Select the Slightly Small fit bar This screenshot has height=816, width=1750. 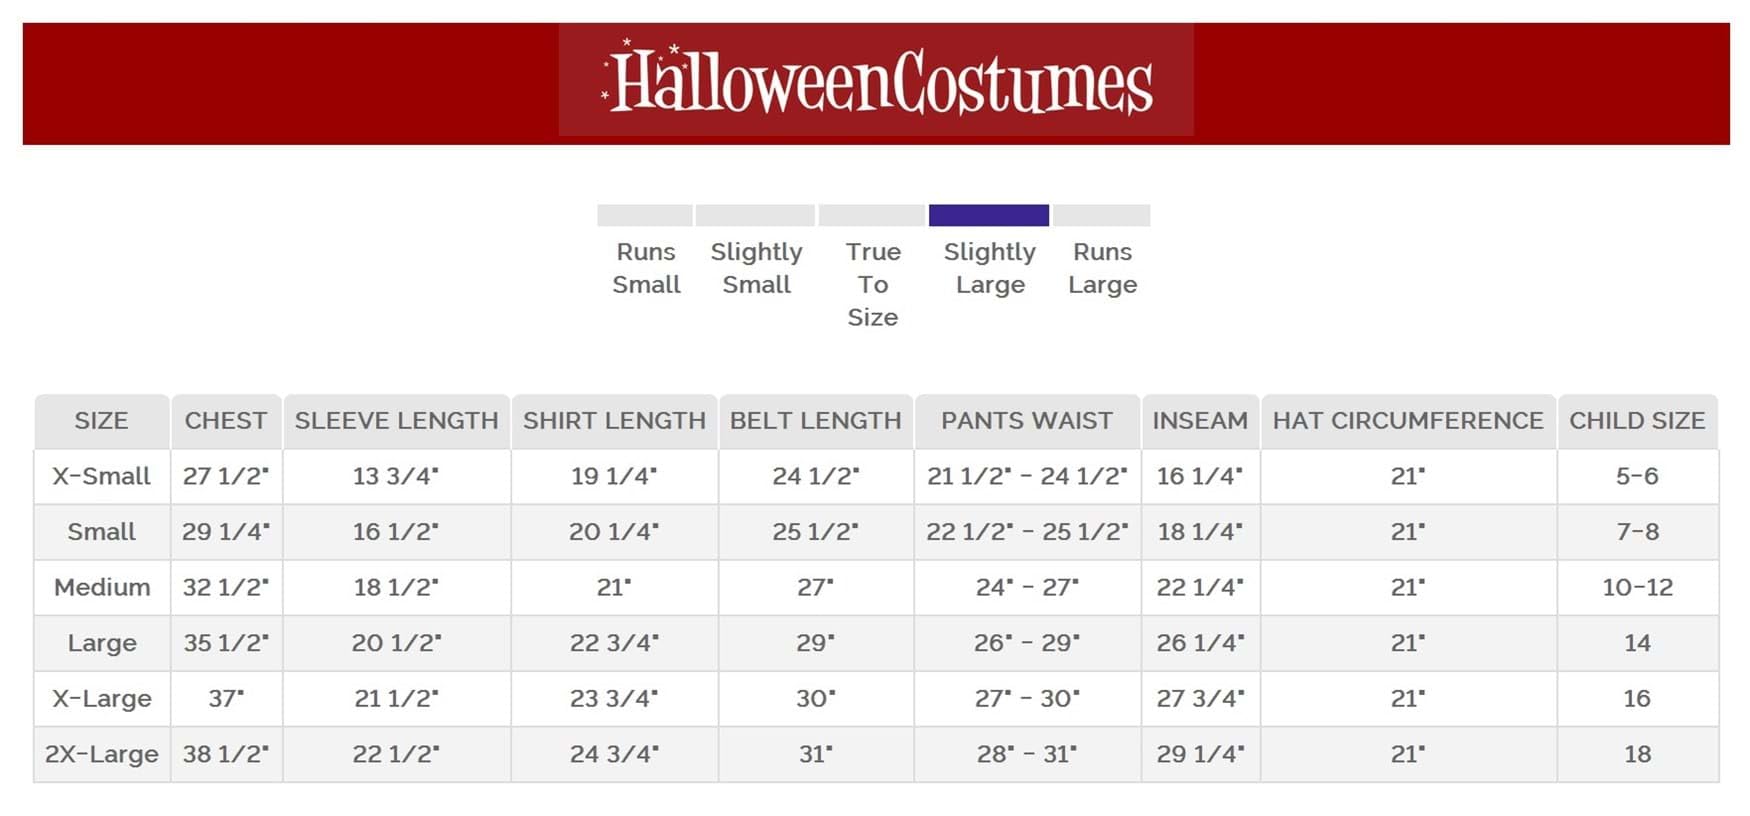tap(755, 215)
